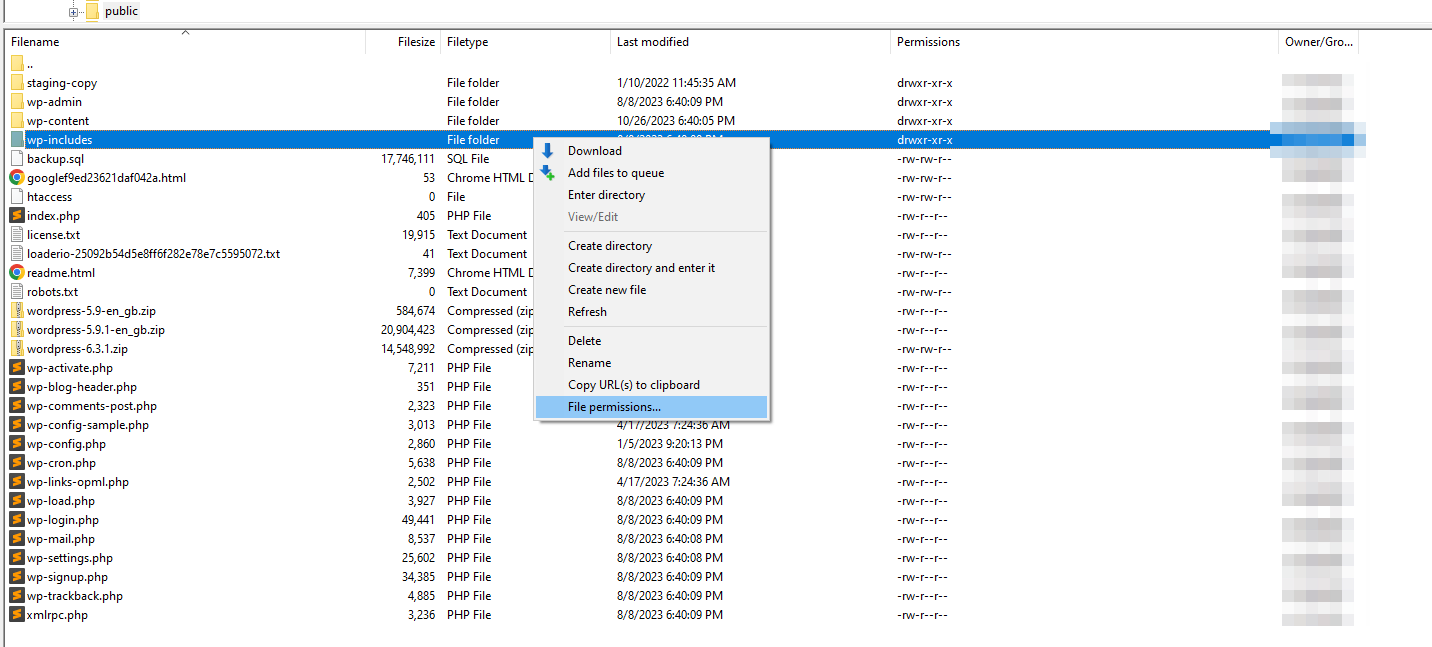Click the 1/10/2022 11:45:35 AM modified date
The image size is (1432, 647).
coord(676,83)
